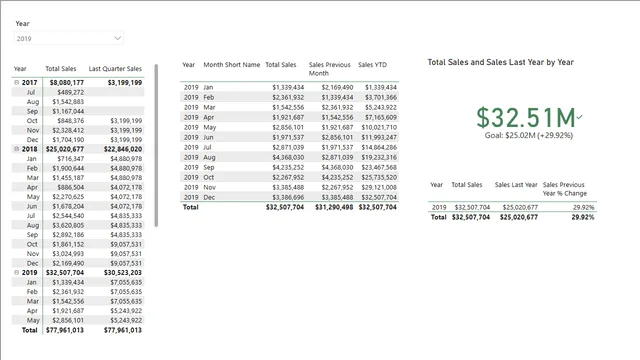This screenshot has height=360, width=640.
Task: Select 2019 Nov total sales $3,385,488
Action: click(x=288, y=187)
